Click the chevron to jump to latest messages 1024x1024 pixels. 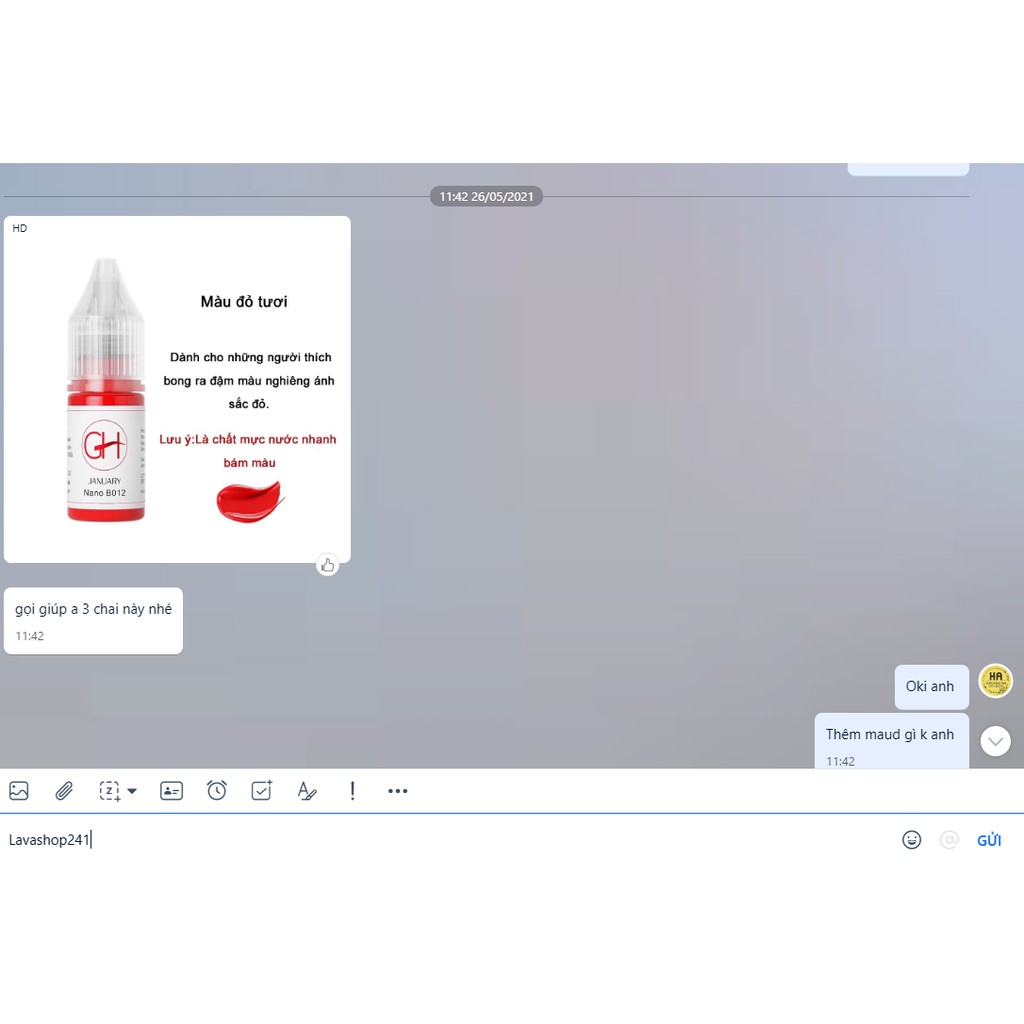tap(995, 741)
